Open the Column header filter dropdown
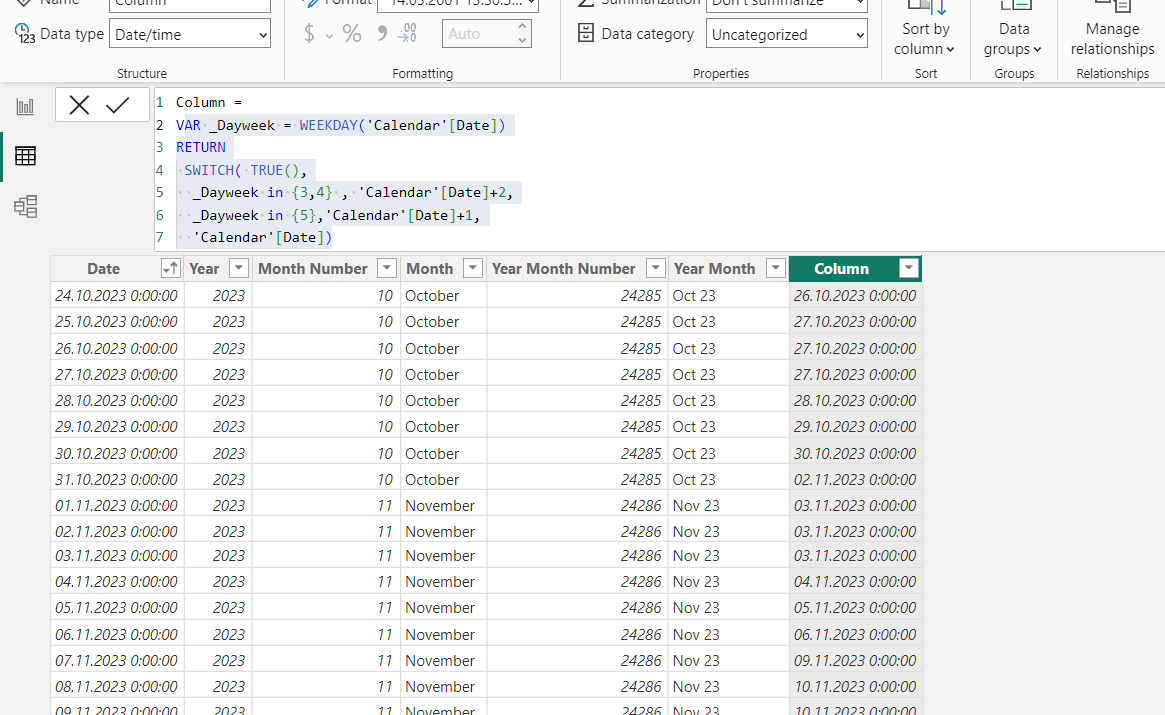Image resolution: width=1165 pixels, height=715 pixels. tap(909, 268)
